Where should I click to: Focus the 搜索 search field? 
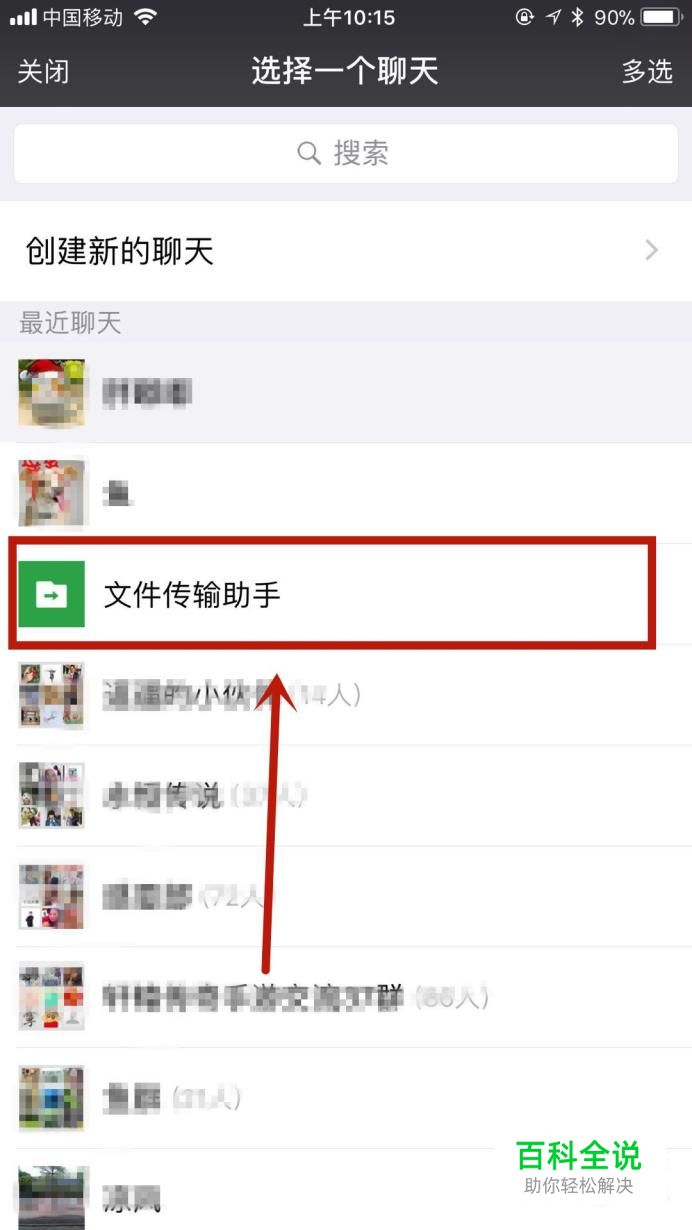[x=346, y=154]
